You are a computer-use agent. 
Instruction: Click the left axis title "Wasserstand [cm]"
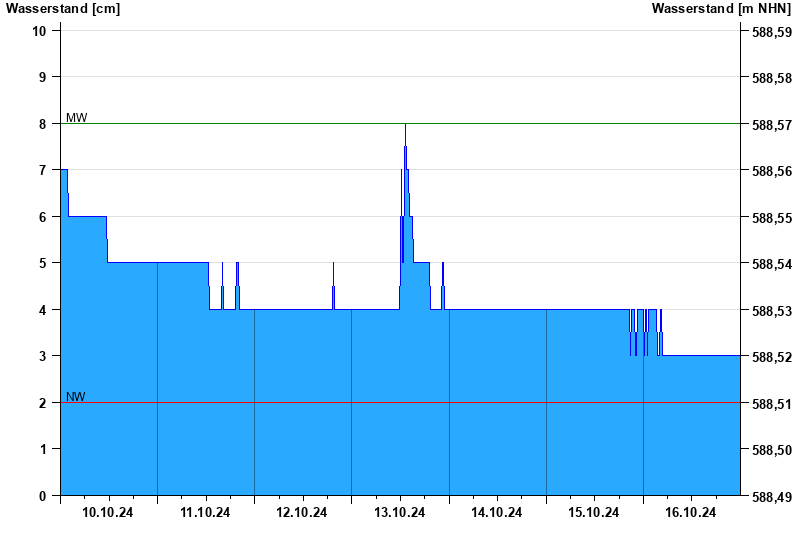point(63,9)
